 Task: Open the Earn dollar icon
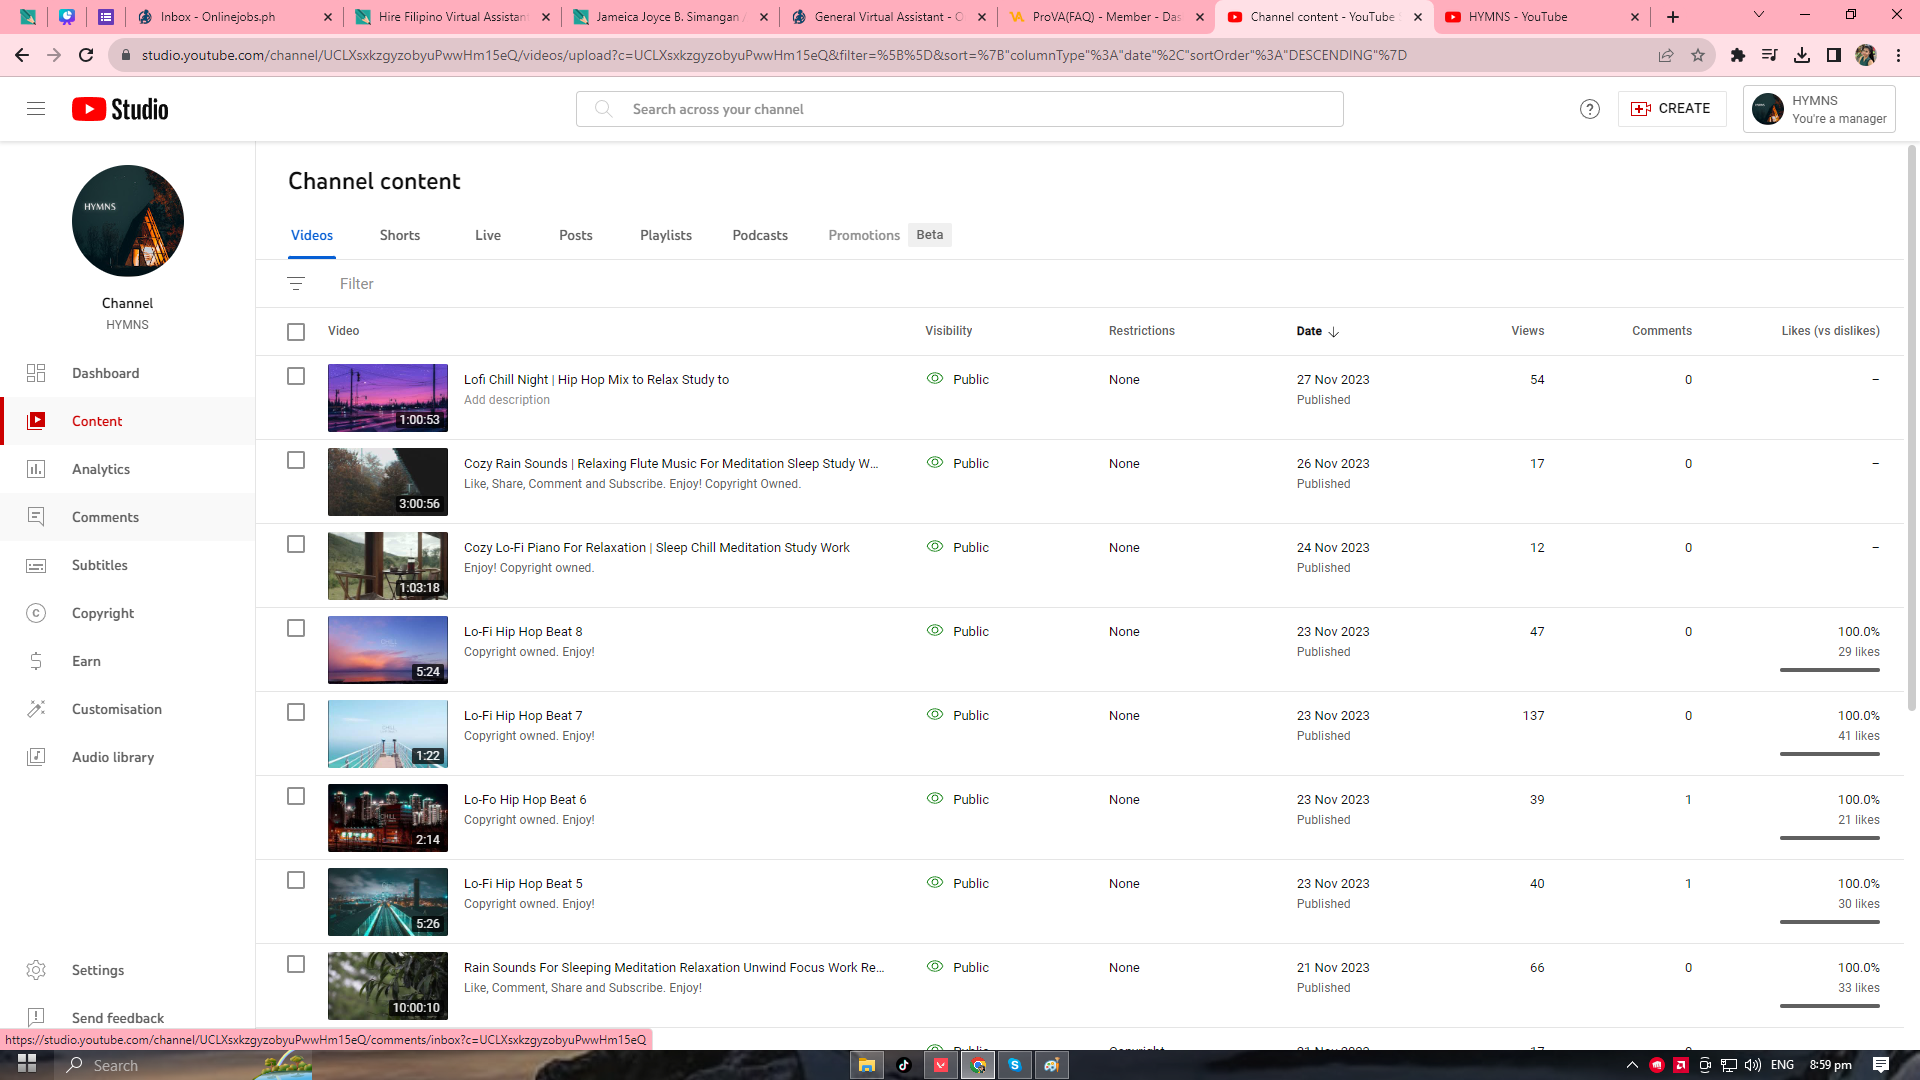pos(36,661)
